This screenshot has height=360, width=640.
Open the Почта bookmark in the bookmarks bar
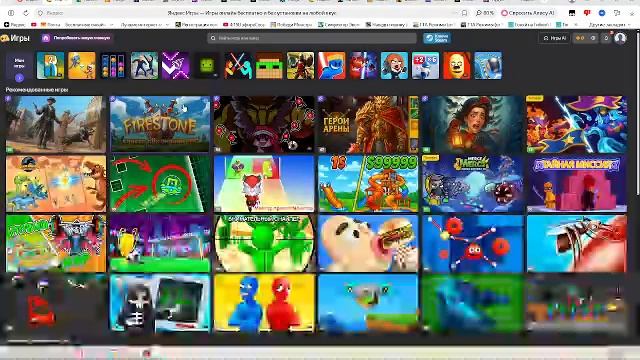(x=51, y=25)
